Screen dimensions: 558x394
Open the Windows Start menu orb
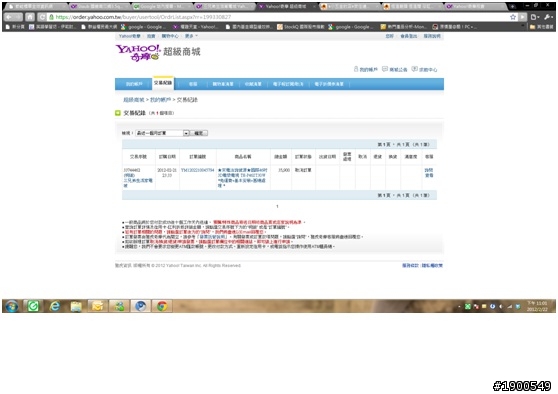(x=12, y=306)
